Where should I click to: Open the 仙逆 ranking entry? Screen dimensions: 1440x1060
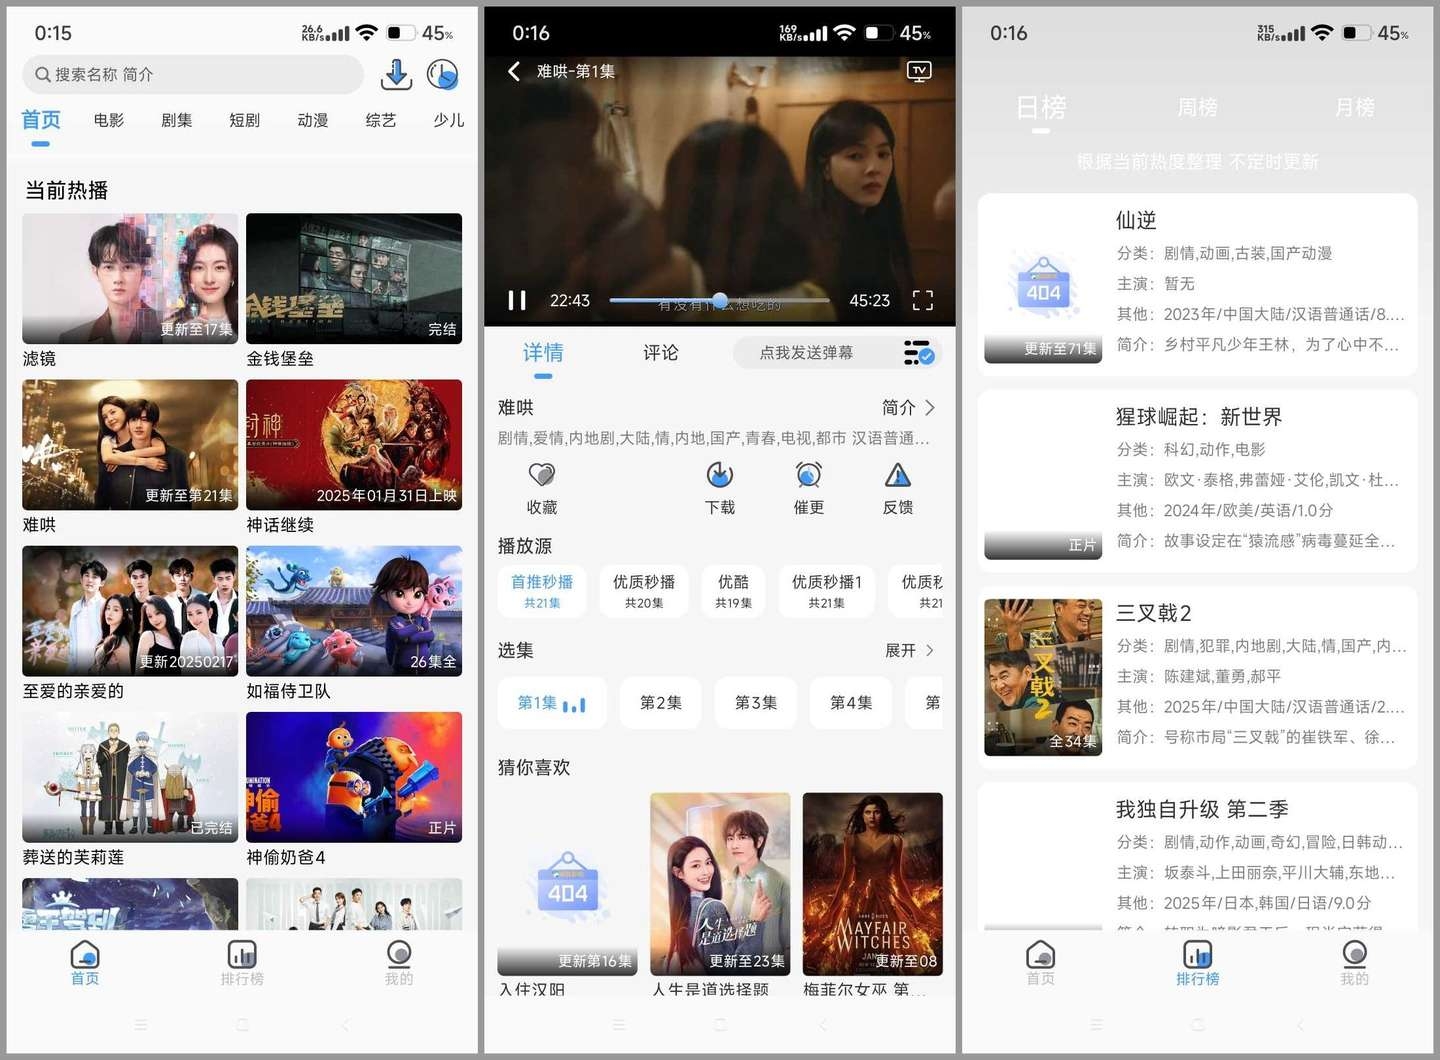pyautogui.click(x=1198, y=285)
